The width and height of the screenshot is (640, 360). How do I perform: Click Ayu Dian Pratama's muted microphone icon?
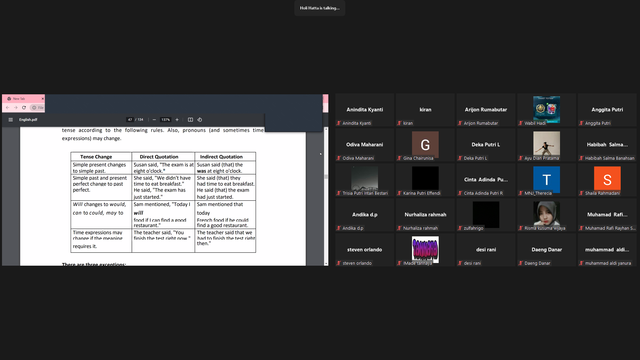pos(521,158)
